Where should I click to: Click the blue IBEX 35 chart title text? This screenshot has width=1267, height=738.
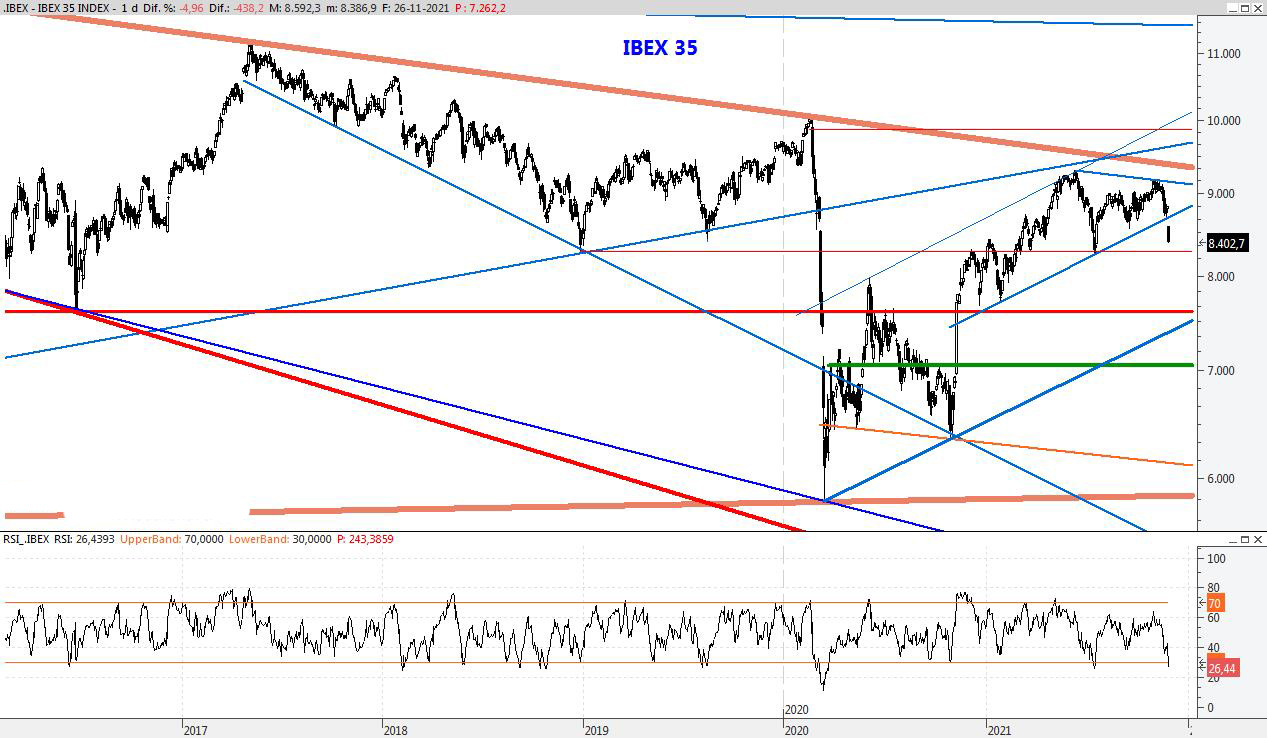(x=659, y=48)
